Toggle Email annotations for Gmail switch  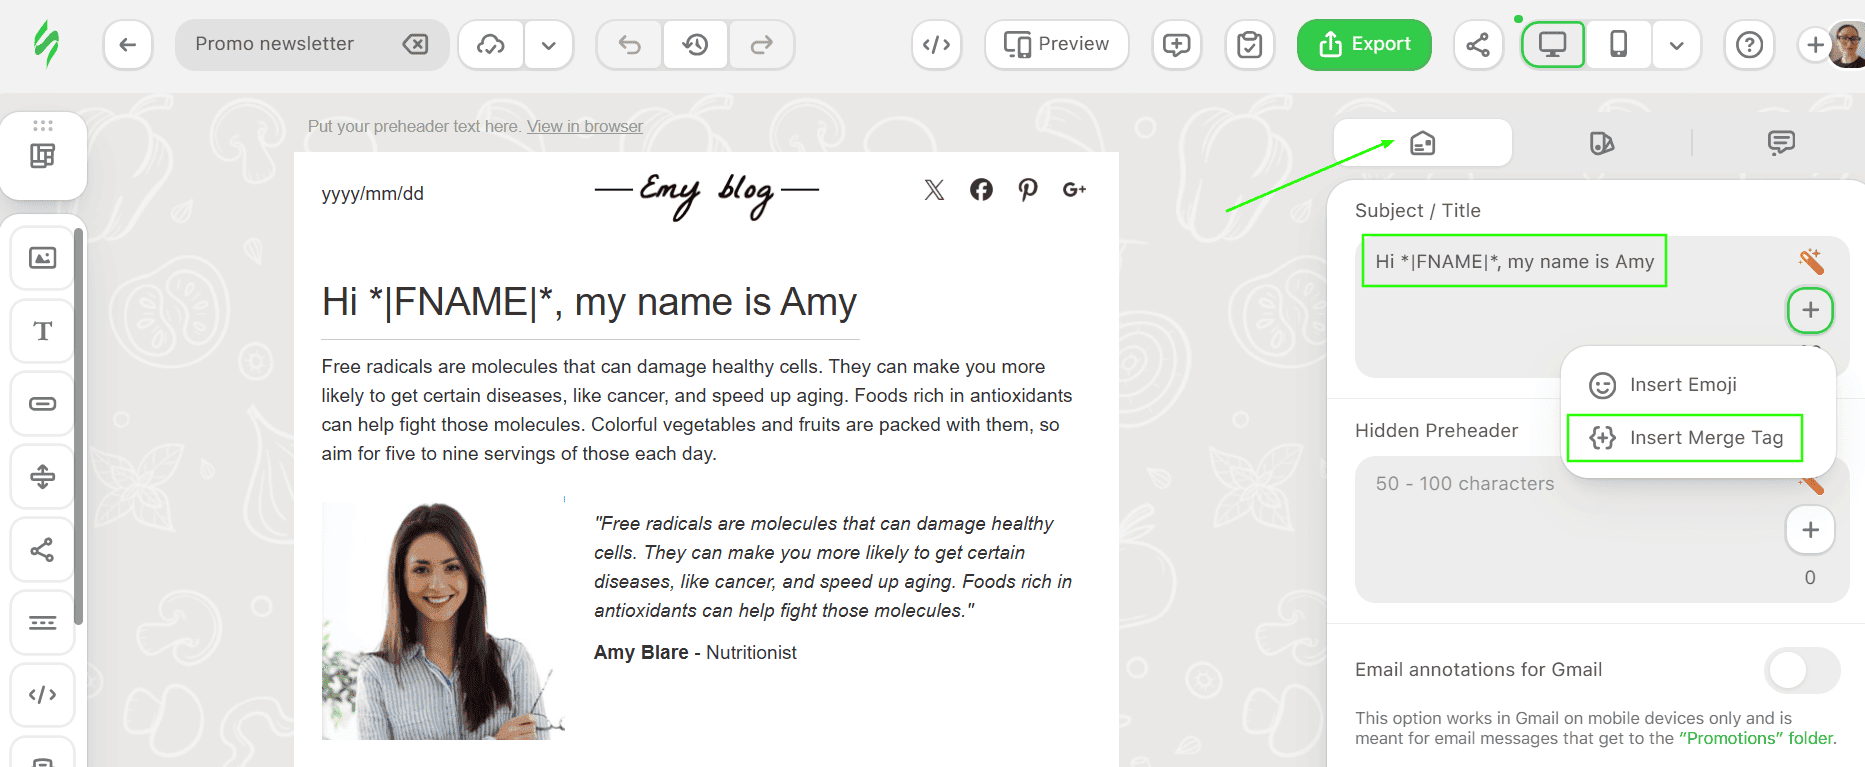1802,670
